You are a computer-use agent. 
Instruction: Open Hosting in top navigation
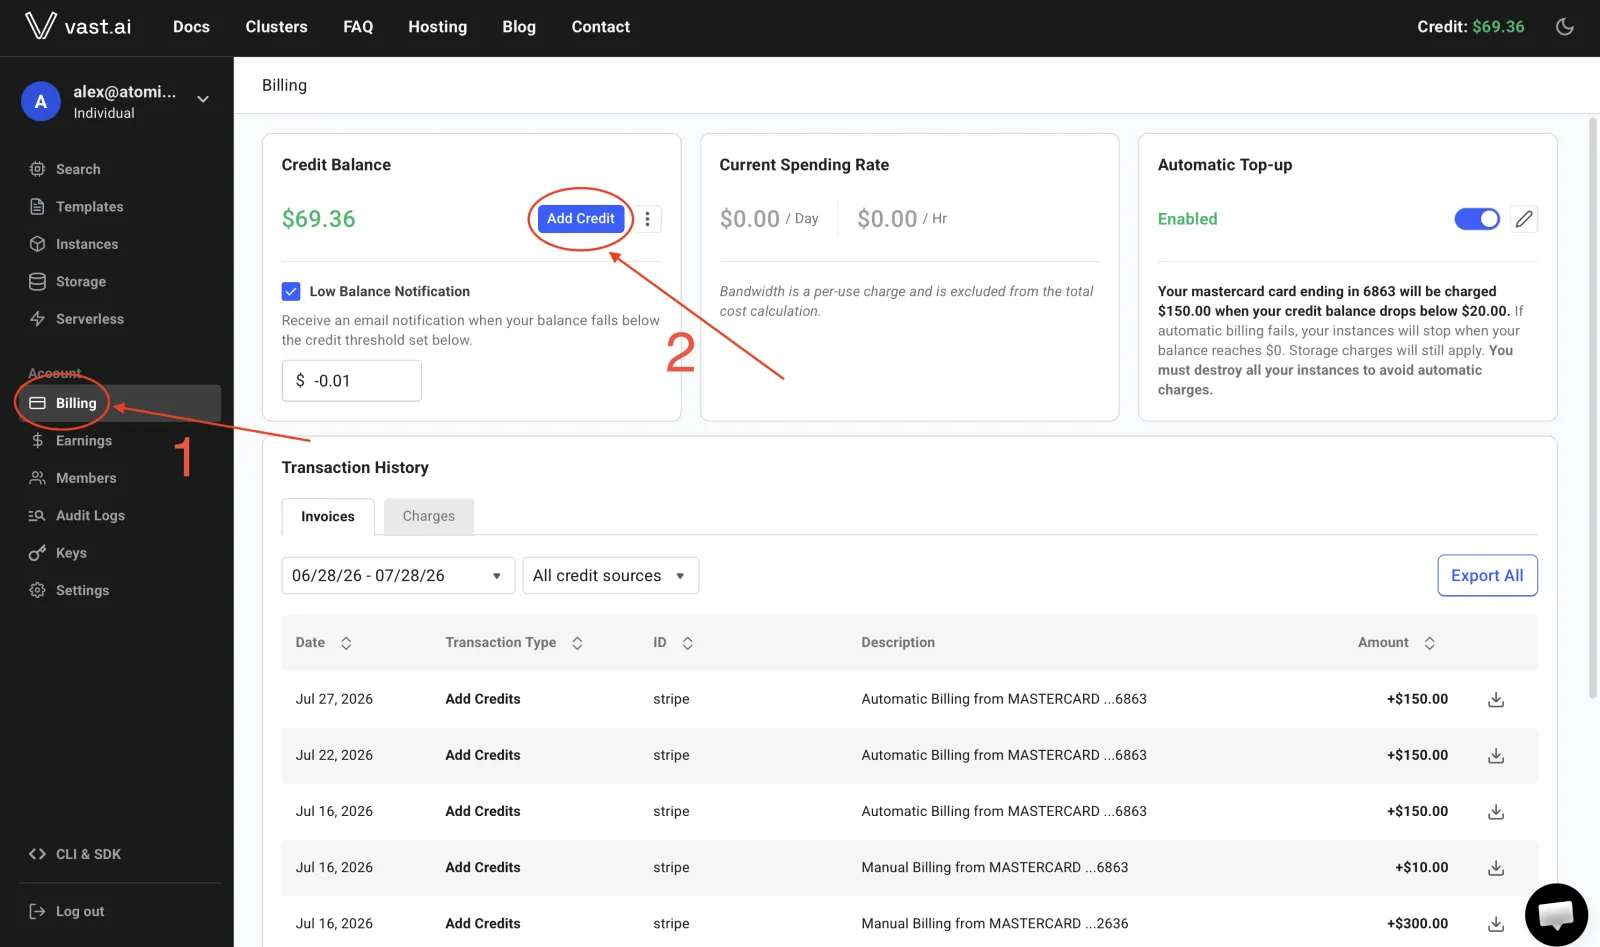(437, 27)
